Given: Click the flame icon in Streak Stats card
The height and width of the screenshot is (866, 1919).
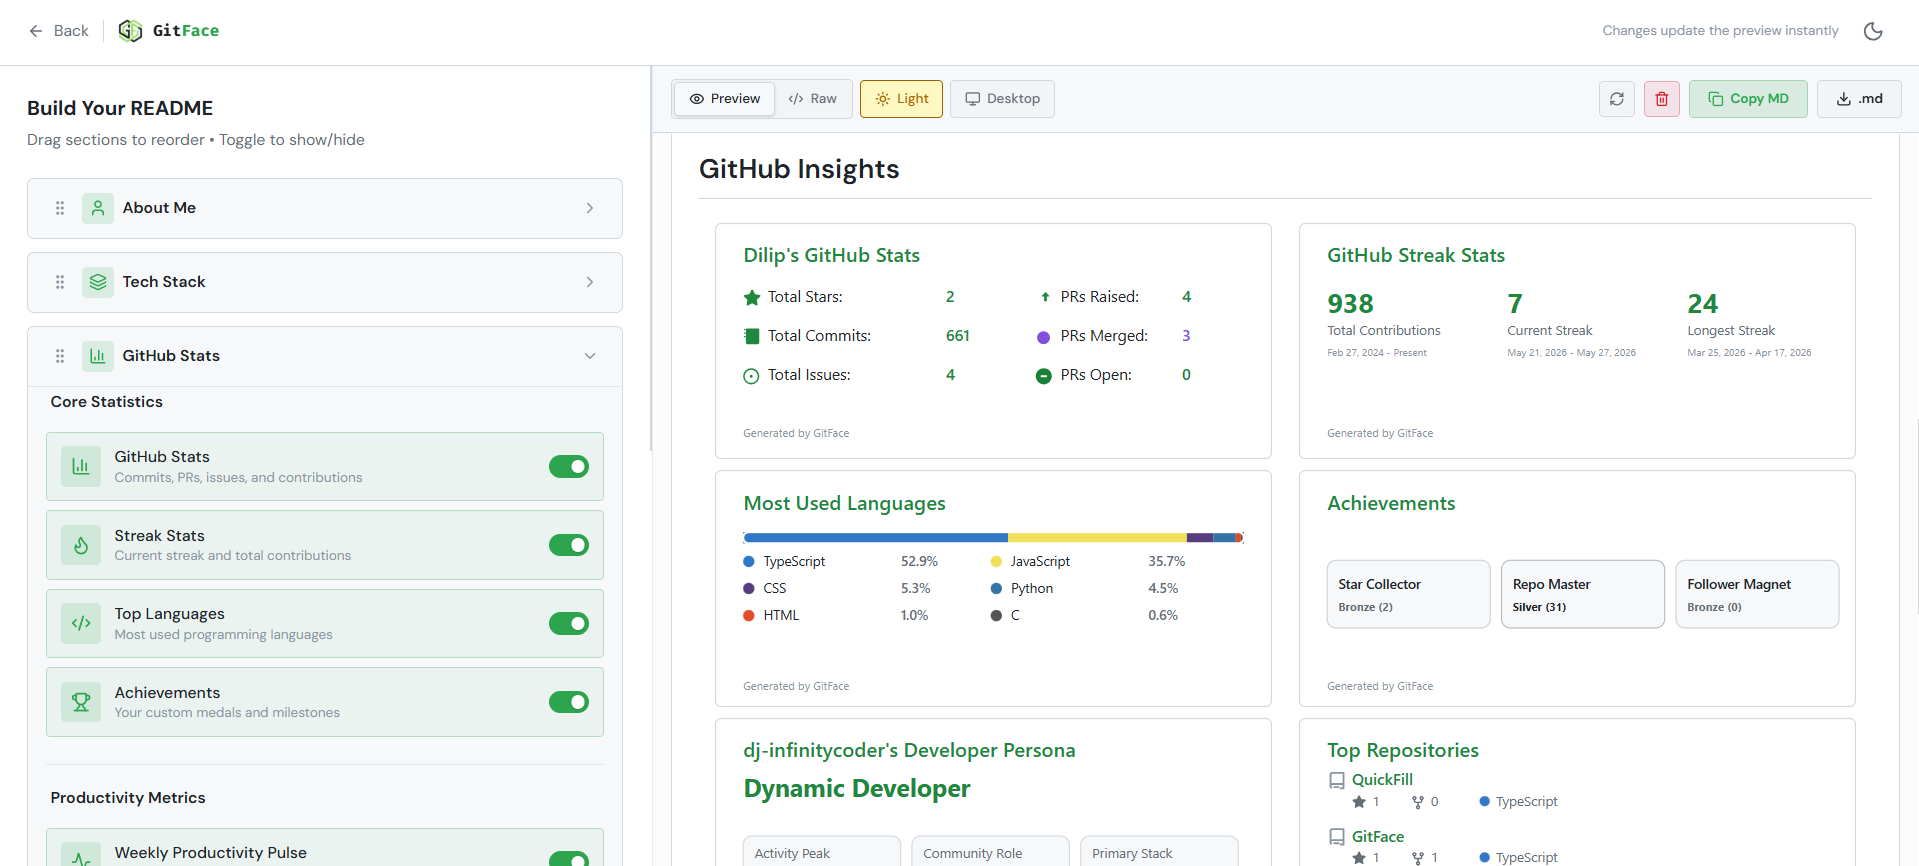Looking at the screenshot, I should click(81, 545).
